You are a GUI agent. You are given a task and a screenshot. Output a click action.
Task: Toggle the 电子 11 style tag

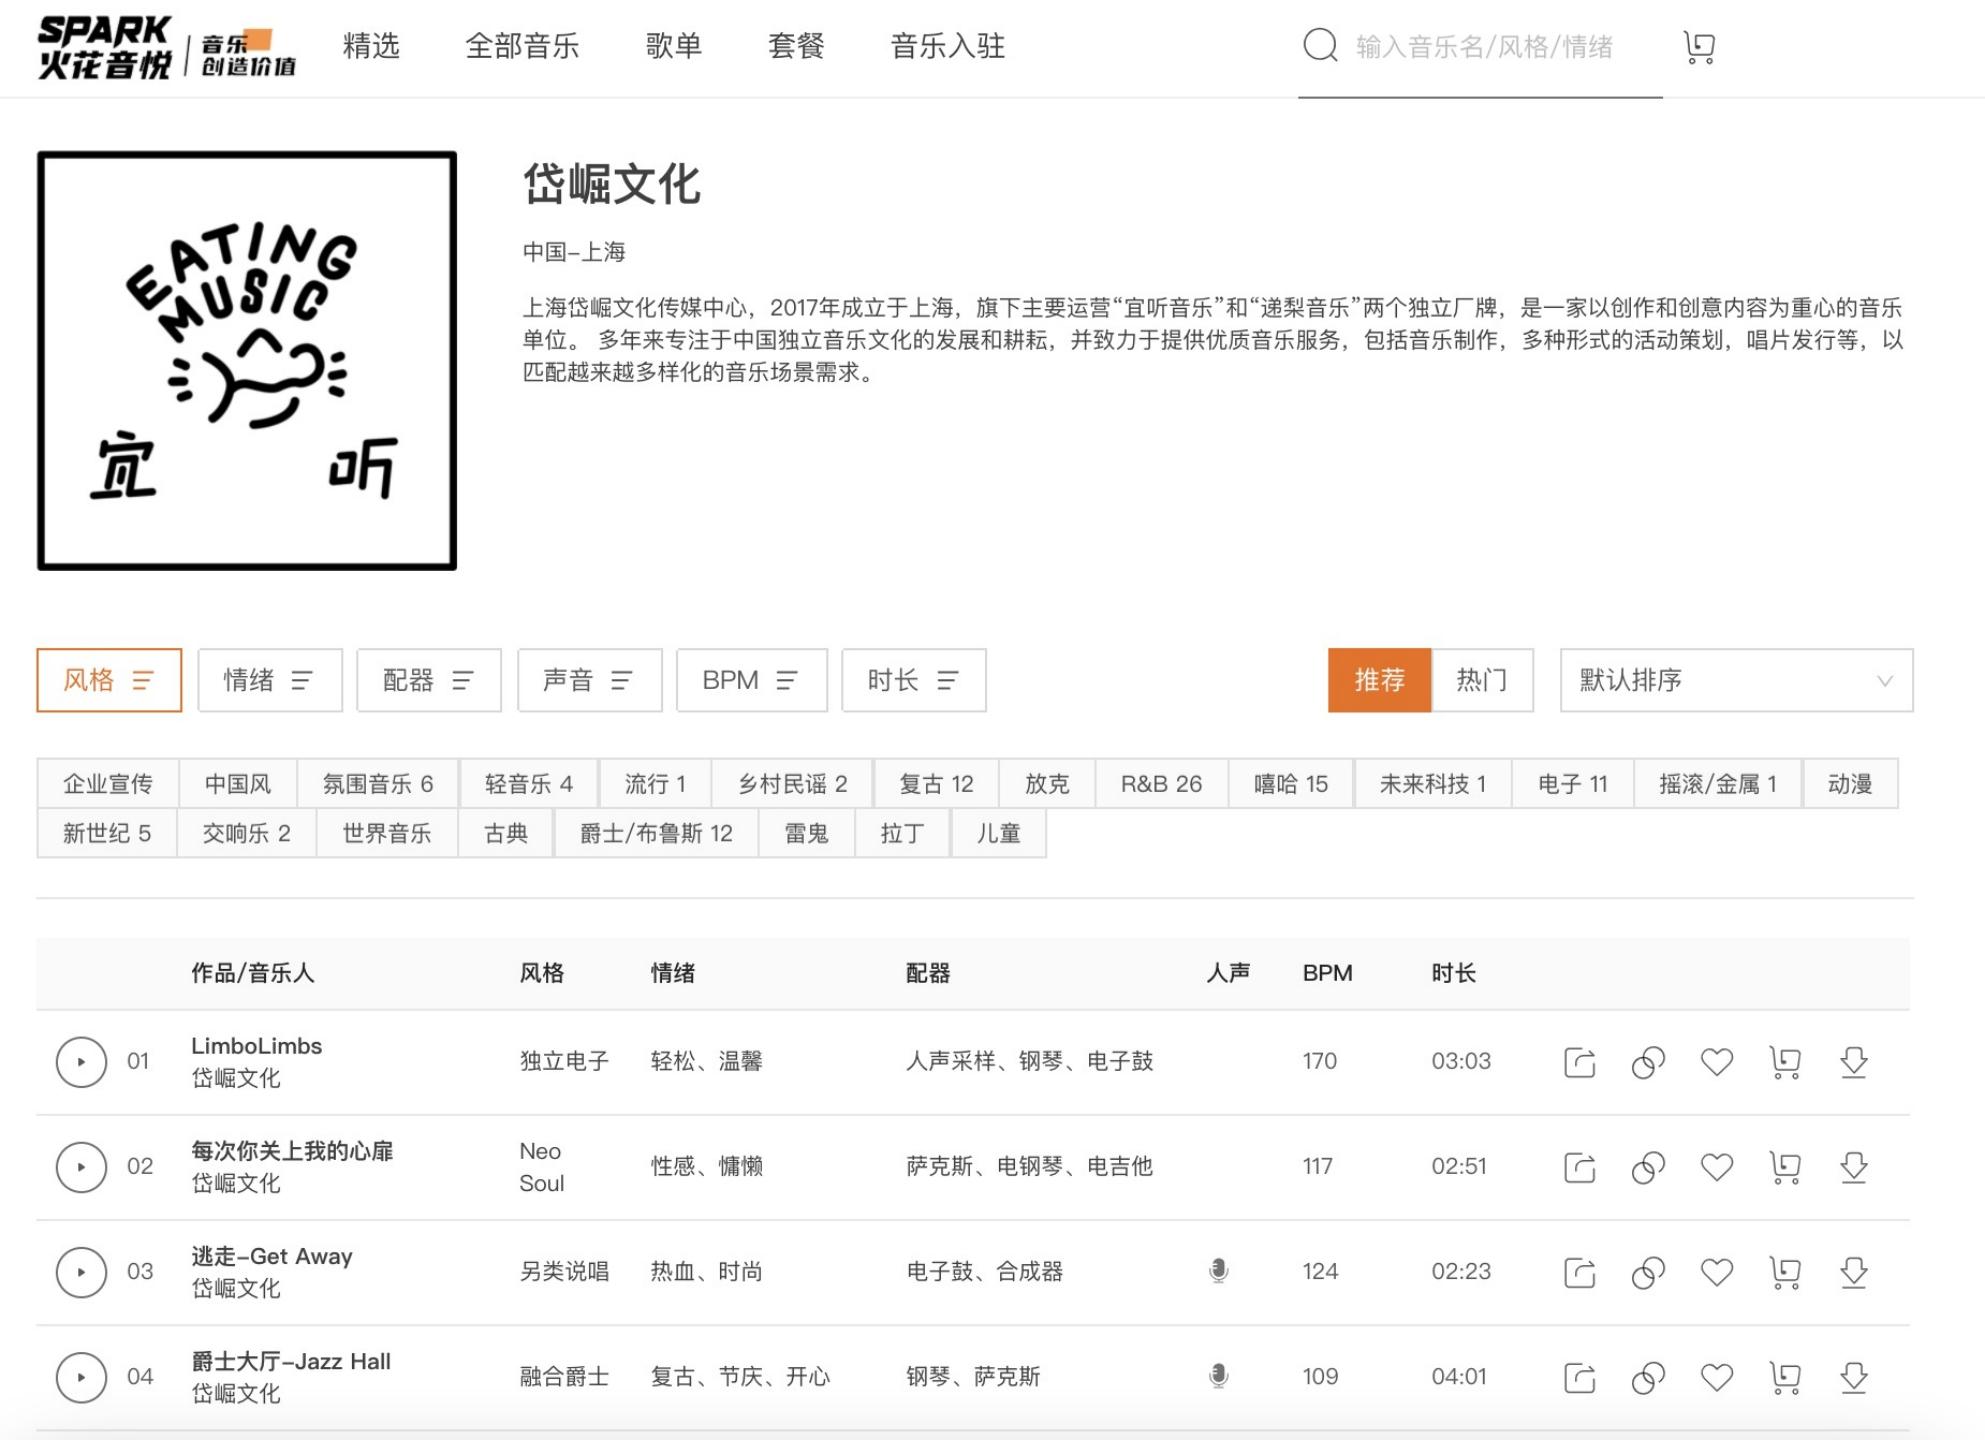pyautogui.click(x=1573, y=783)
